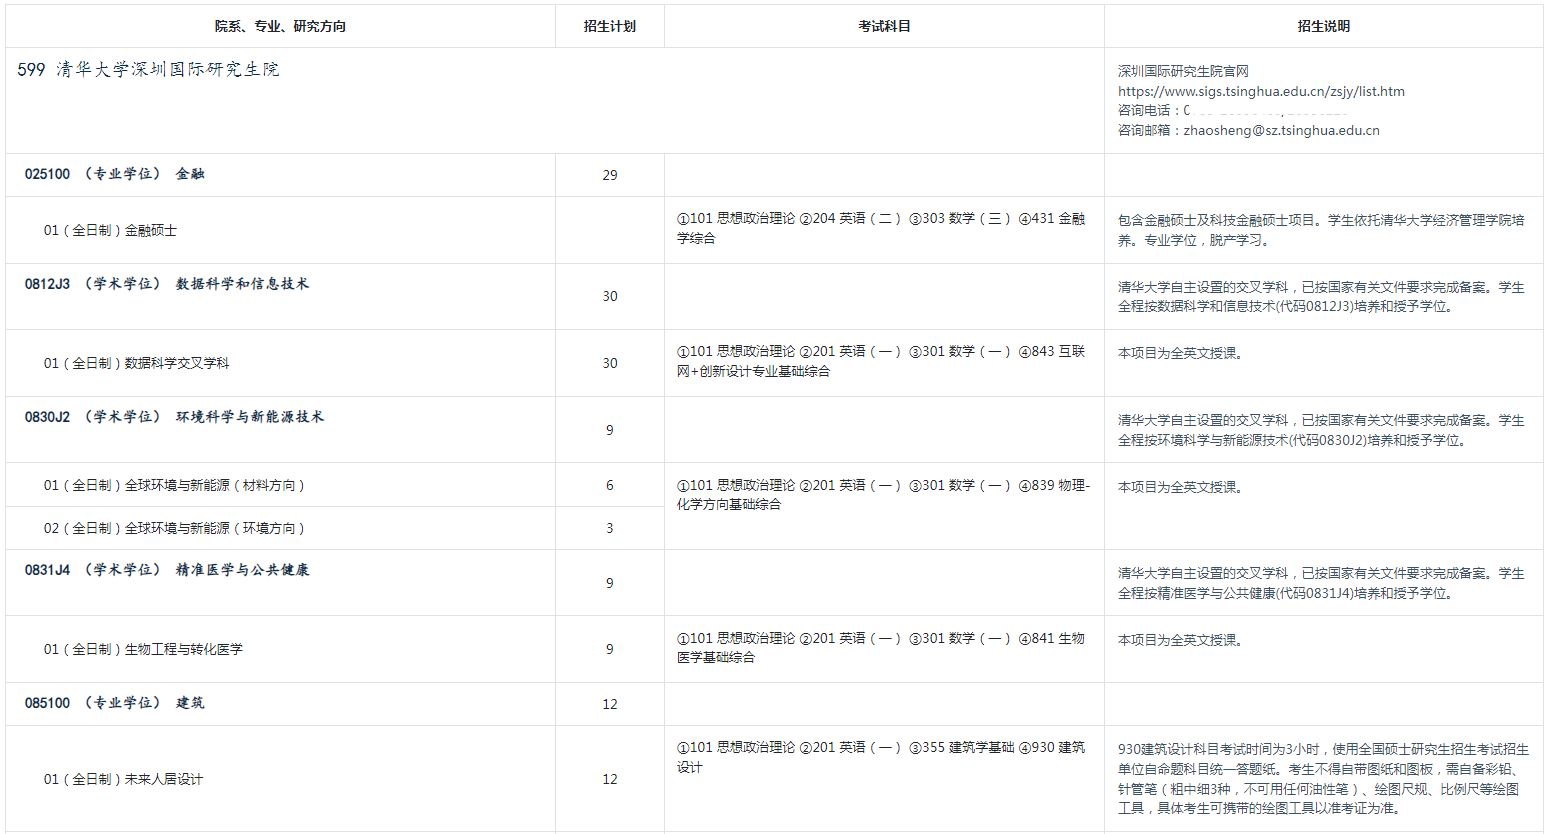Select the 0831J4 精准医学与公共健康 heading
Screen dimensions: 1554x834
point(167,570)
